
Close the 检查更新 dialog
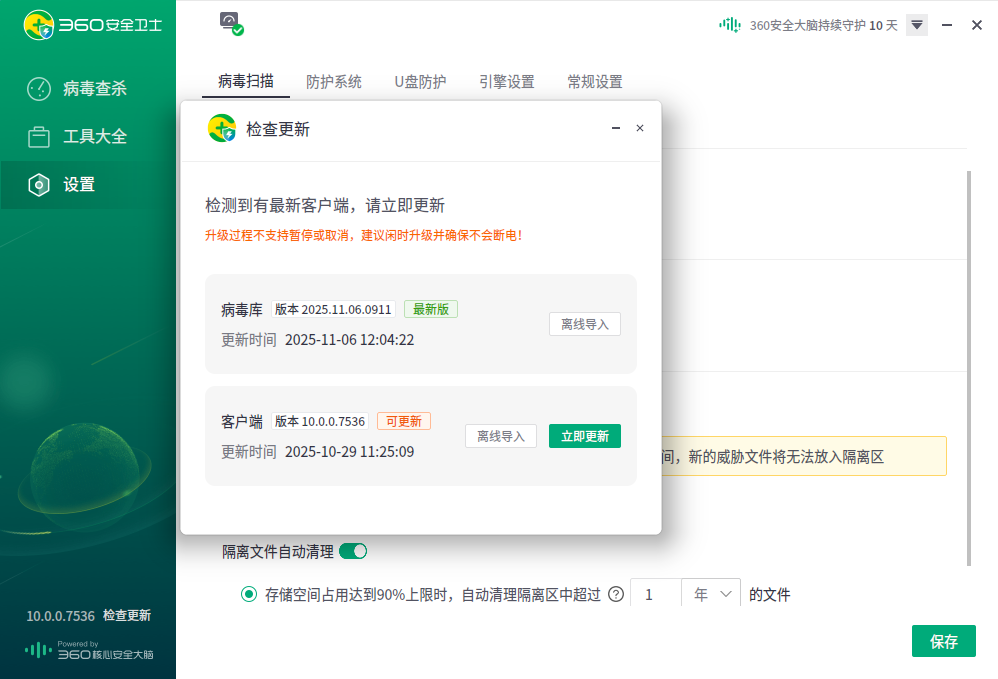pyautogui.click(x=640, y=128)
